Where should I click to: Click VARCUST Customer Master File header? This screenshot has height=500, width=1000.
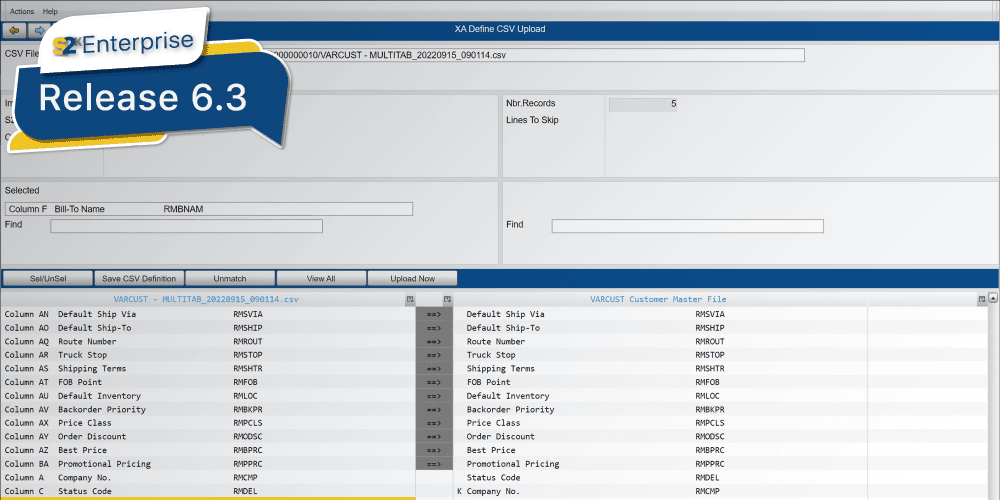(x=658, y=299)
